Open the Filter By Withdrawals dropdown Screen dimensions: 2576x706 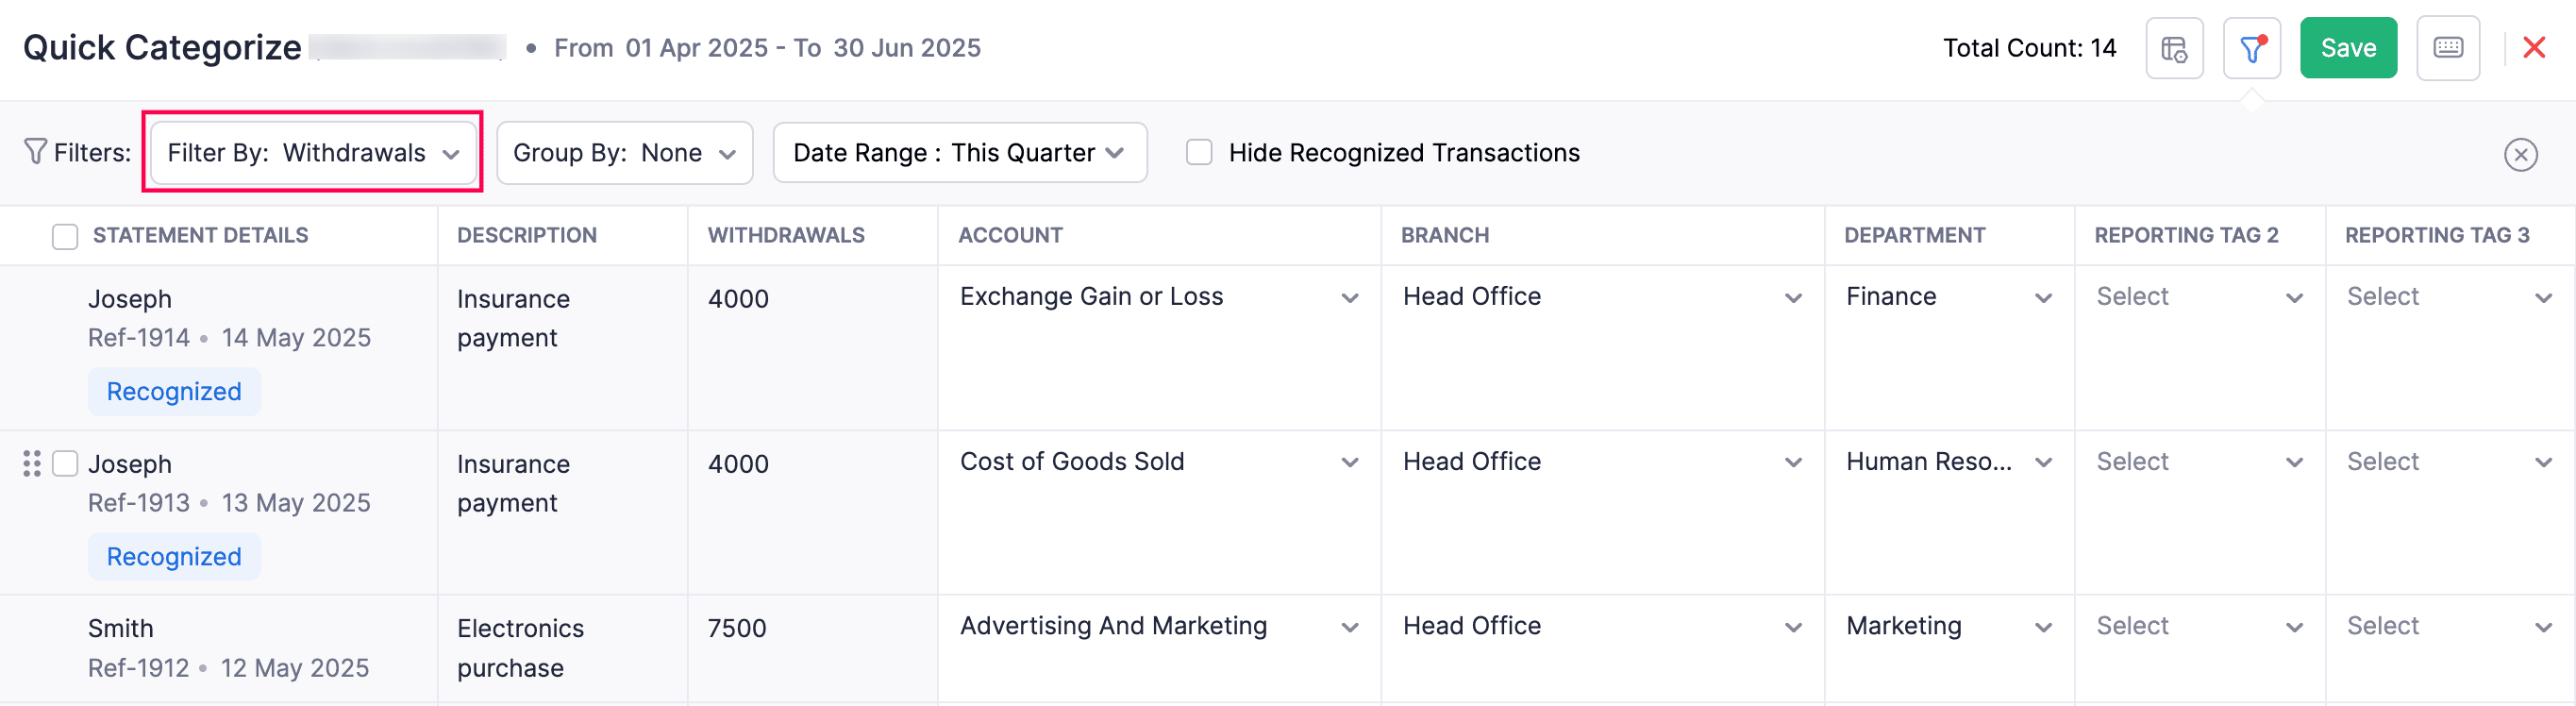pyautogui.click(x=312, y=152)
